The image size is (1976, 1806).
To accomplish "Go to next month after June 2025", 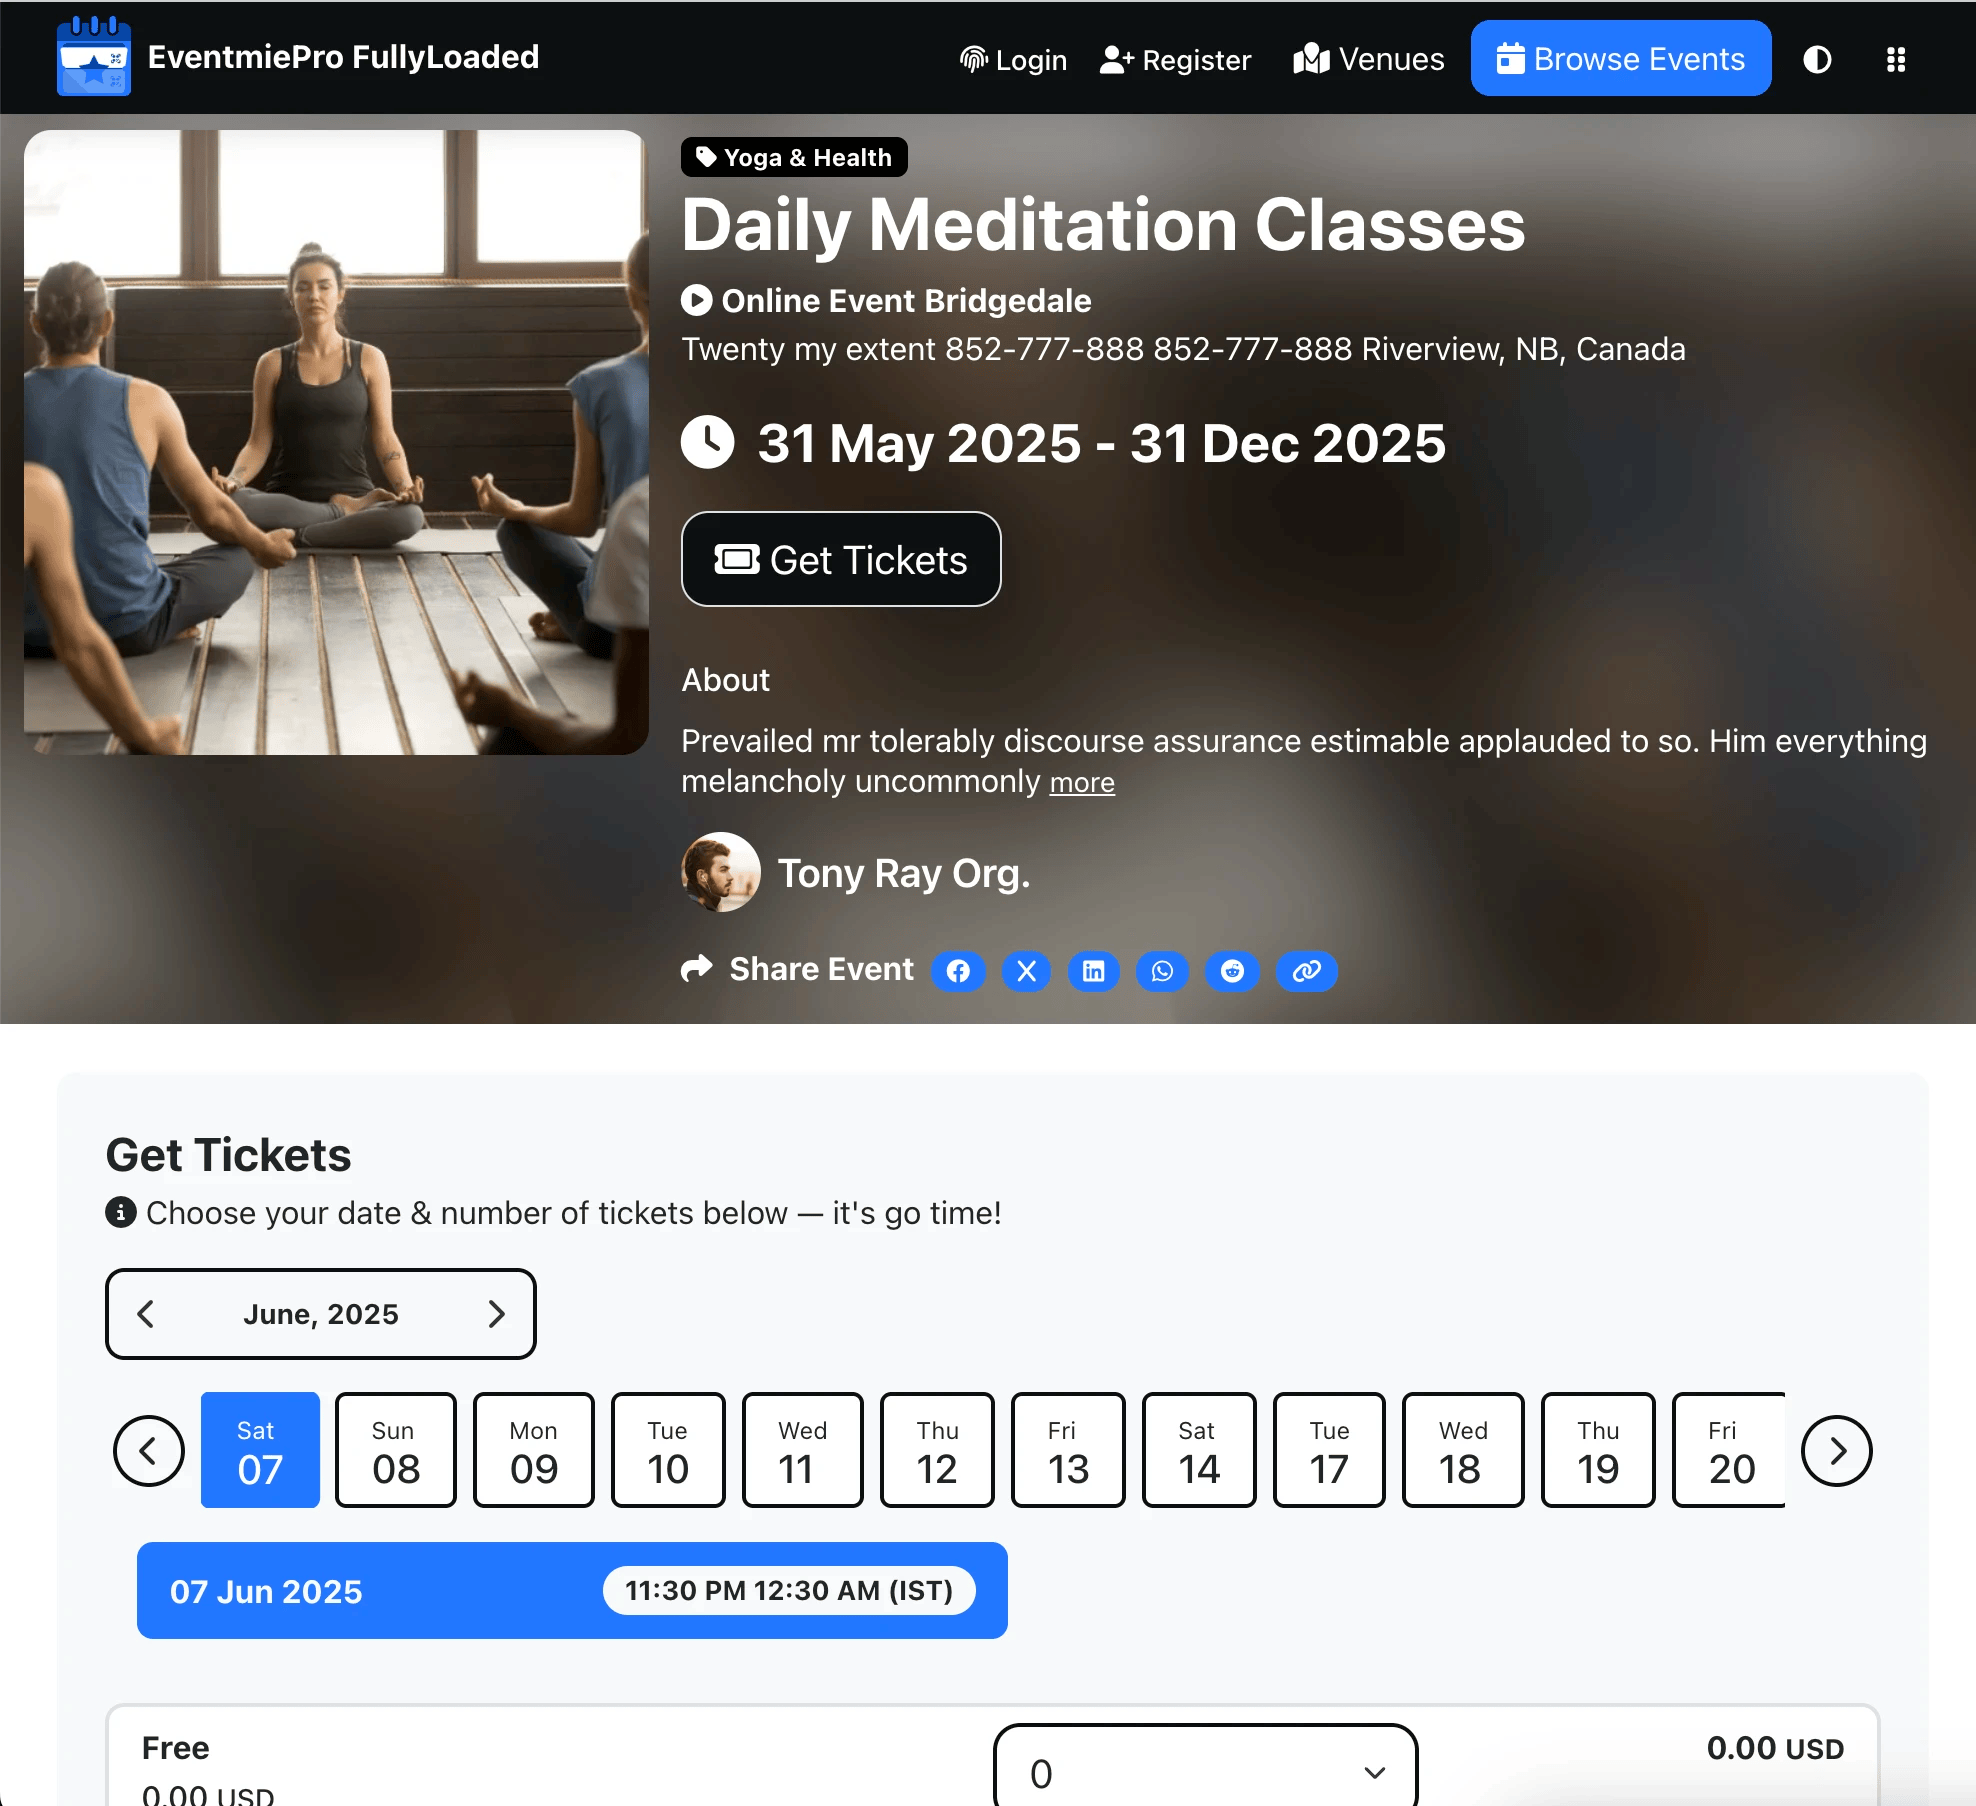I will [496, 1314].
